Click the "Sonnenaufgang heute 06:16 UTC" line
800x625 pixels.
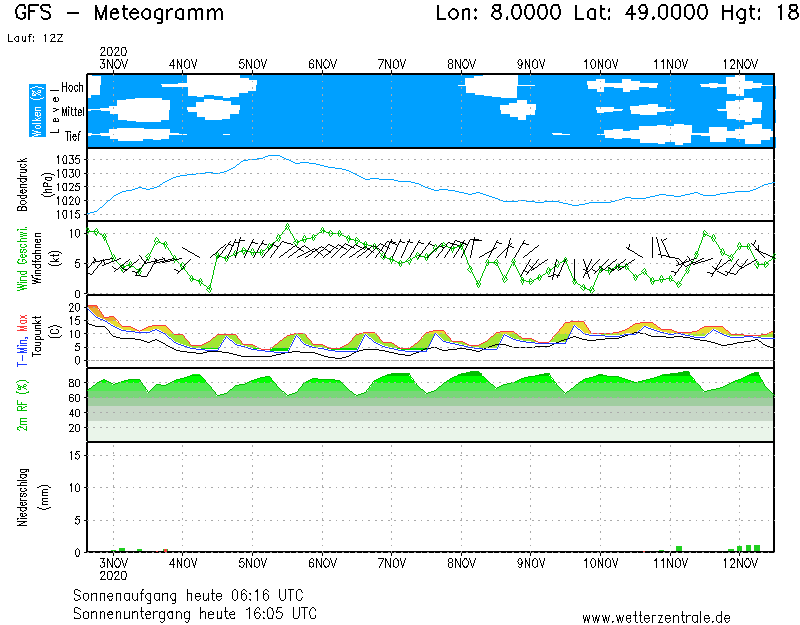click(x=188, y=596)
